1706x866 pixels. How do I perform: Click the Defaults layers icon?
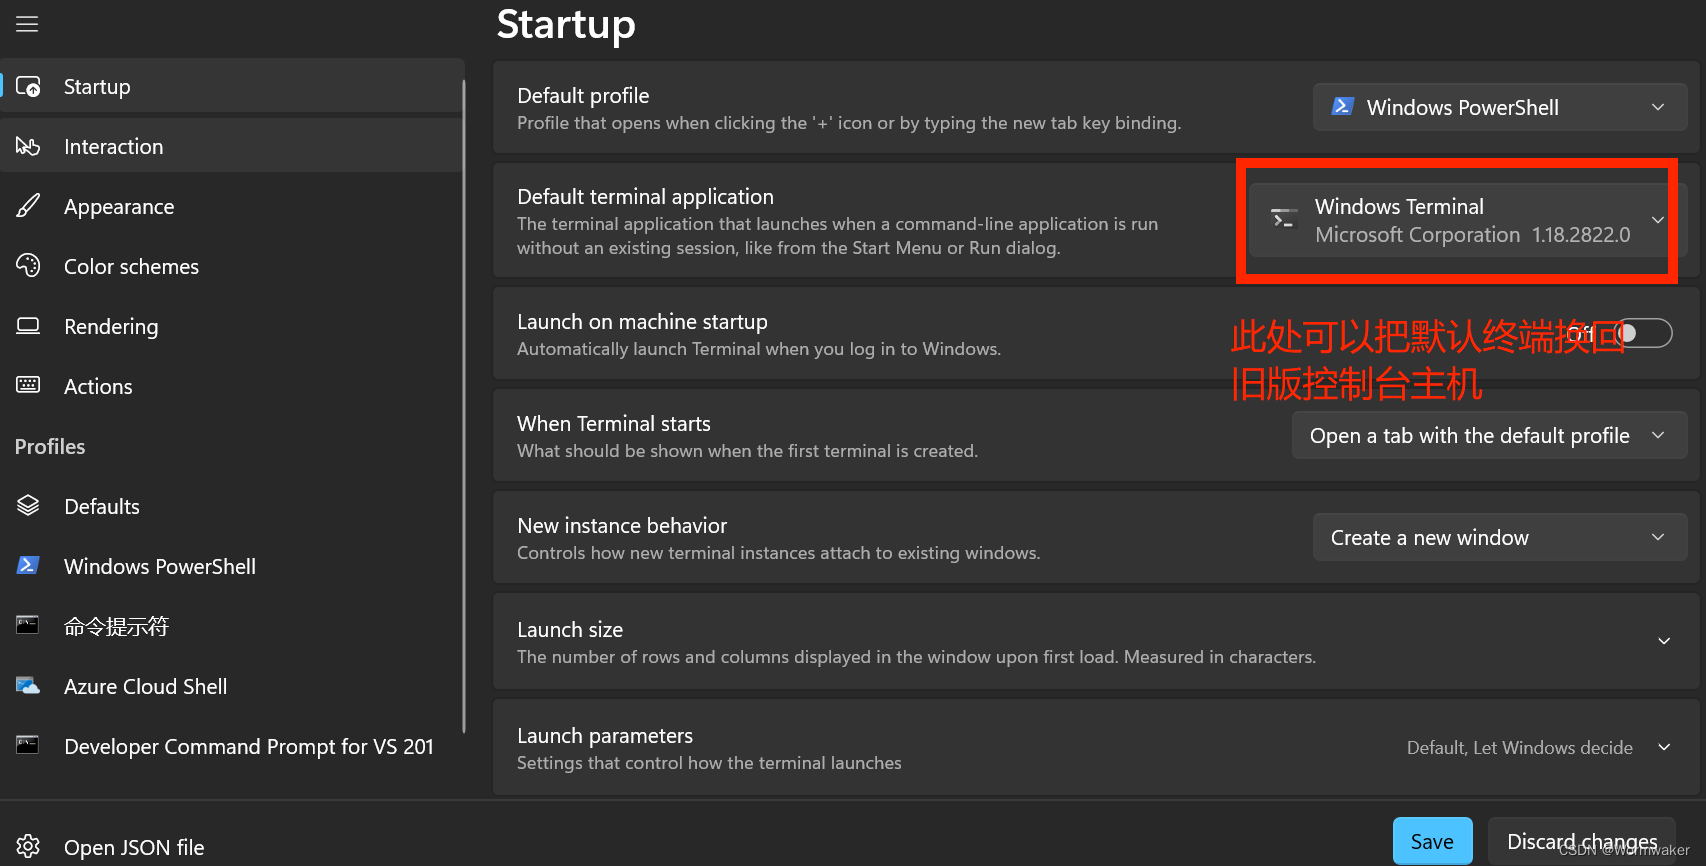coord(28,506)
